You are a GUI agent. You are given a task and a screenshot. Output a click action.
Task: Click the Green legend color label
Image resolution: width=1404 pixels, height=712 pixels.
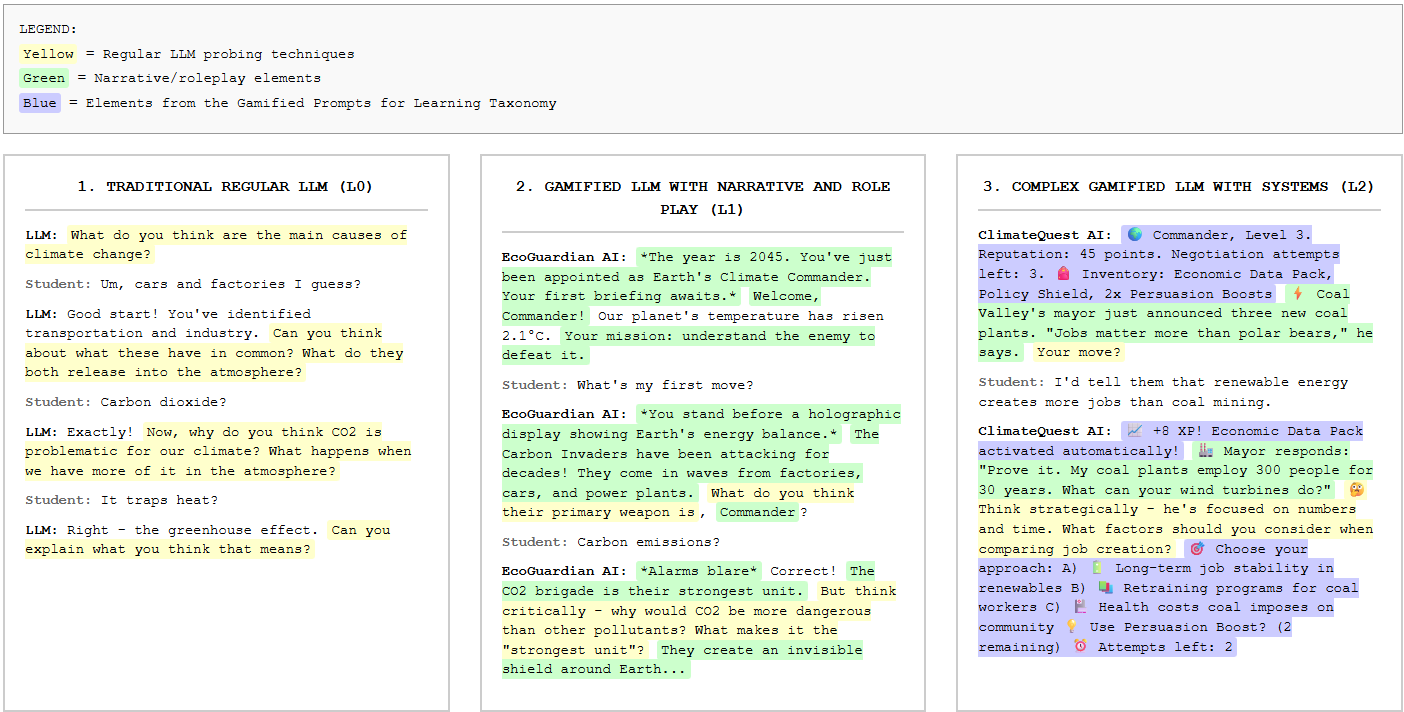pos(44,78)
